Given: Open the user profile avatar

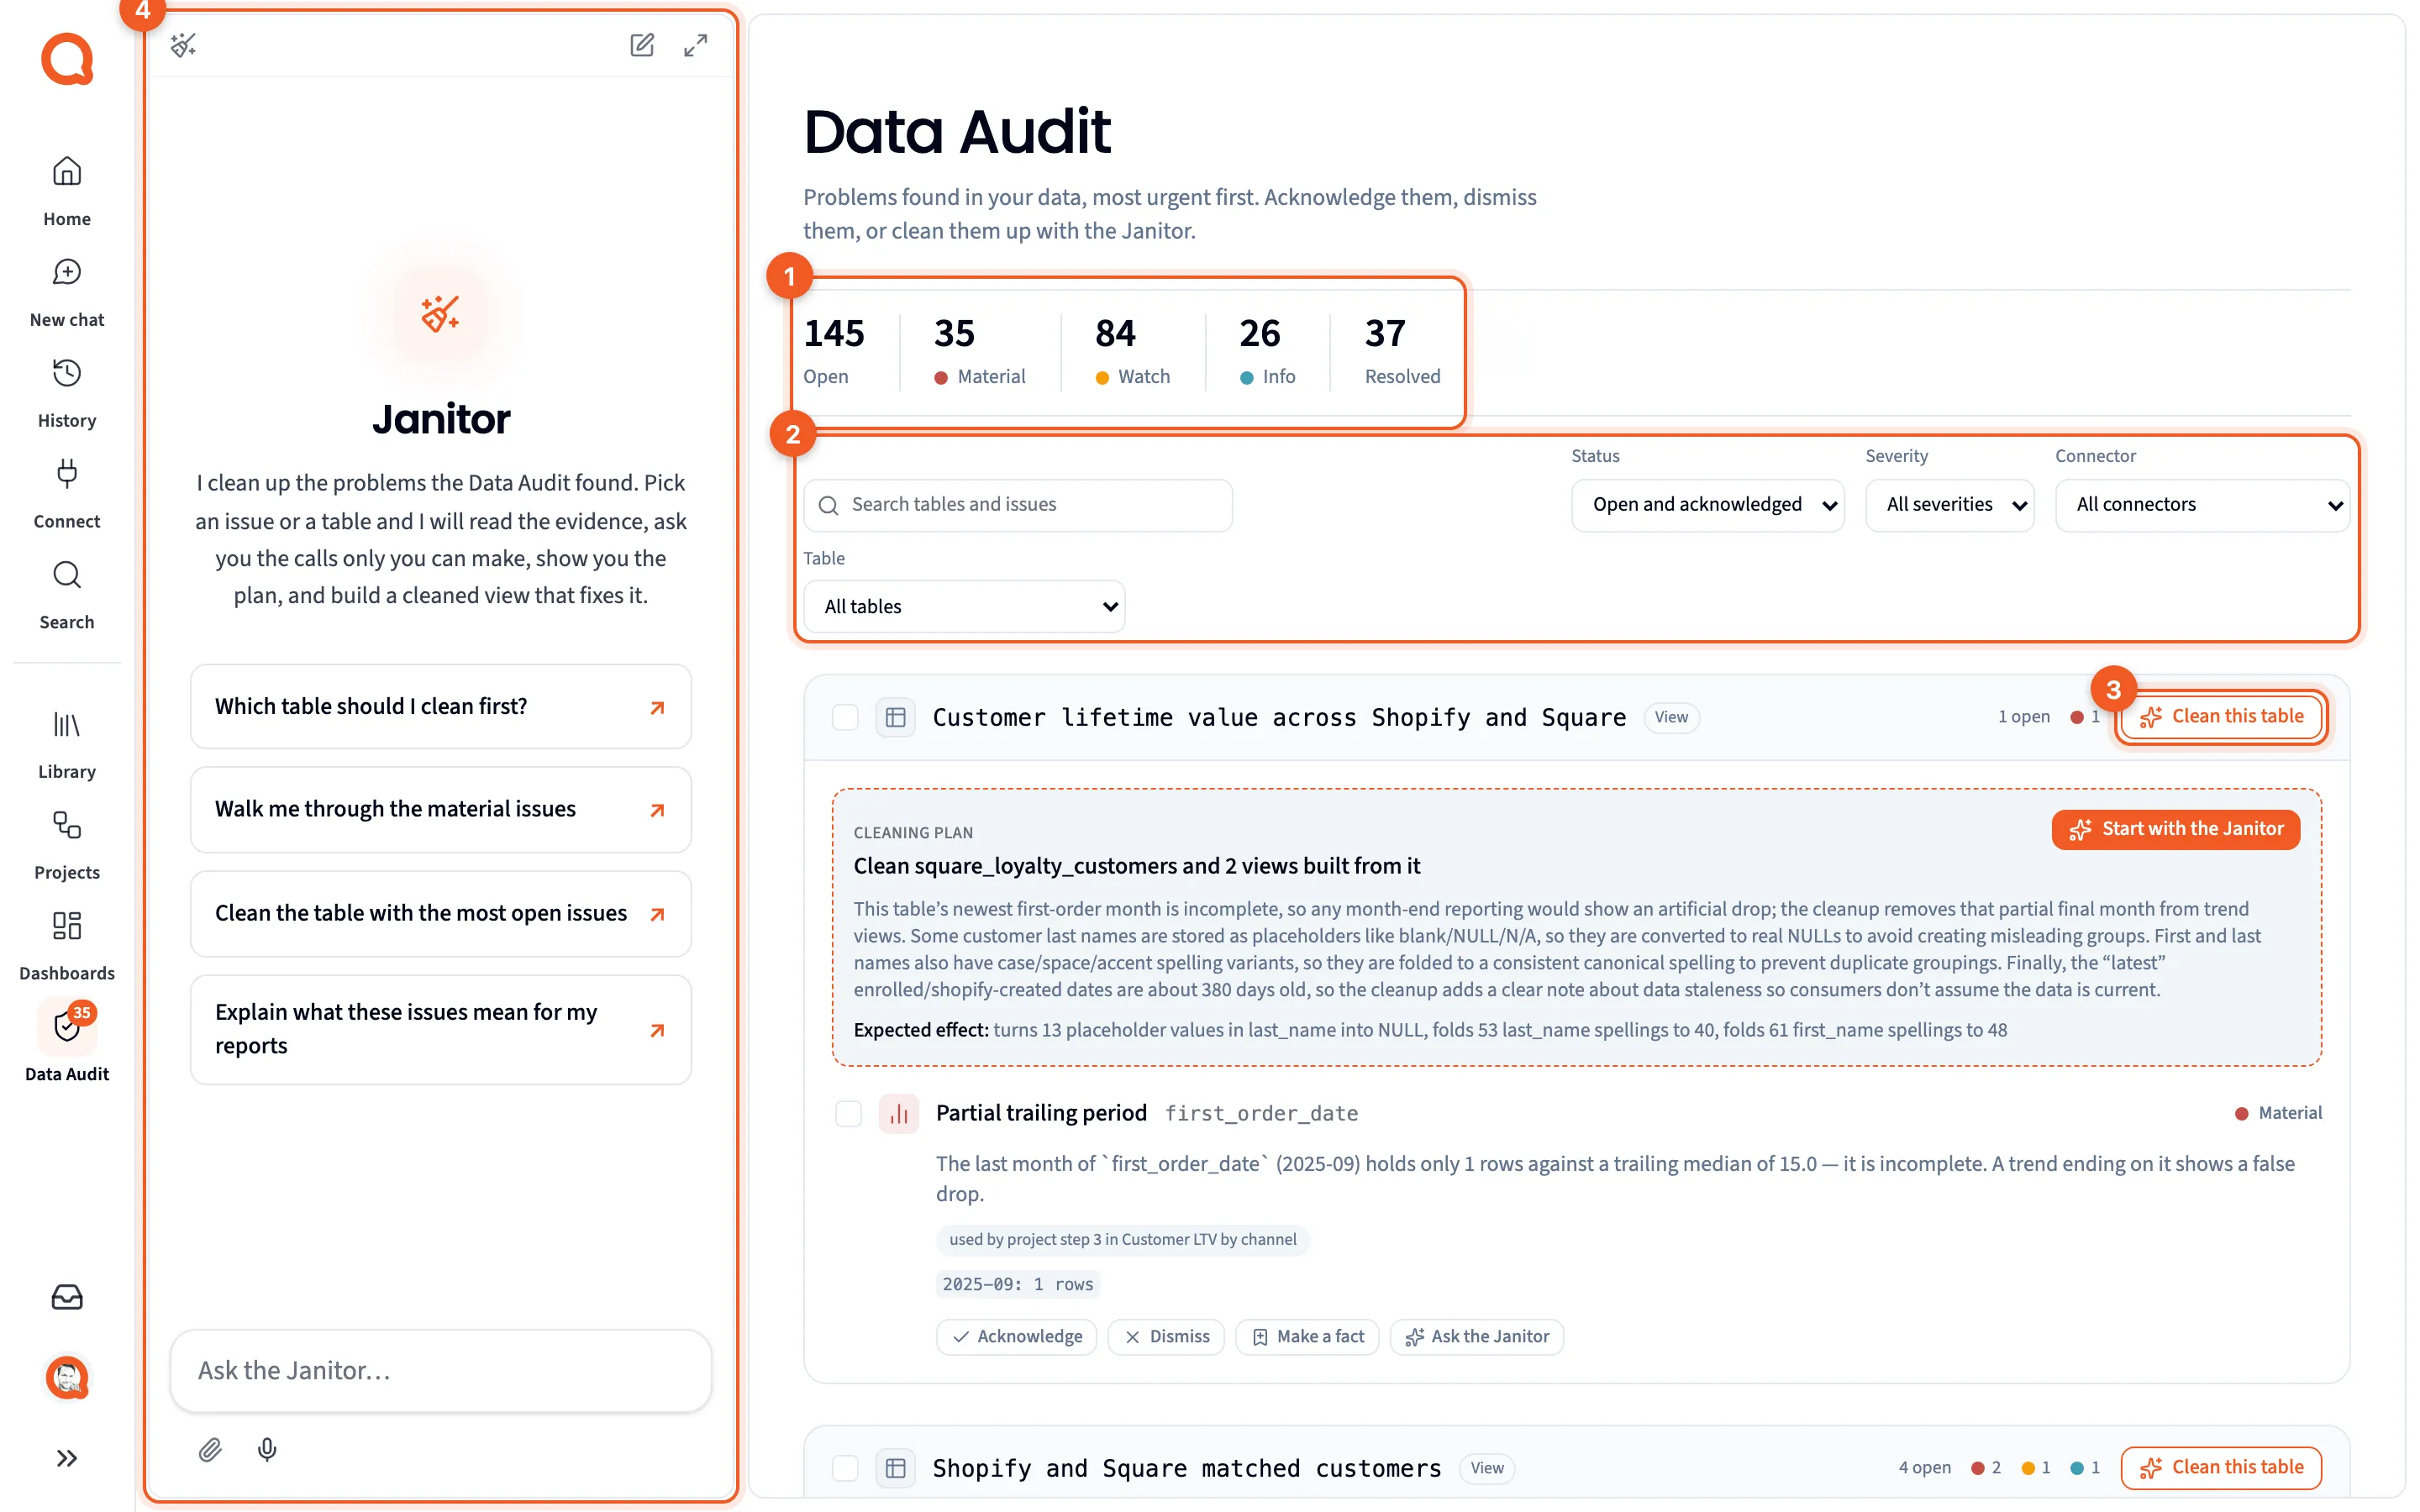Looking at the screenshot, I should point(67,1377).
